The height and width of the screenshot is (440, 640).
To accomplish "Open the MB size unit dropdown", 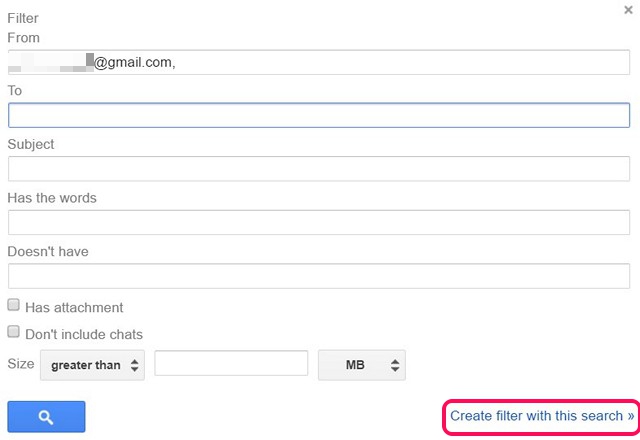I will [362, 365].
